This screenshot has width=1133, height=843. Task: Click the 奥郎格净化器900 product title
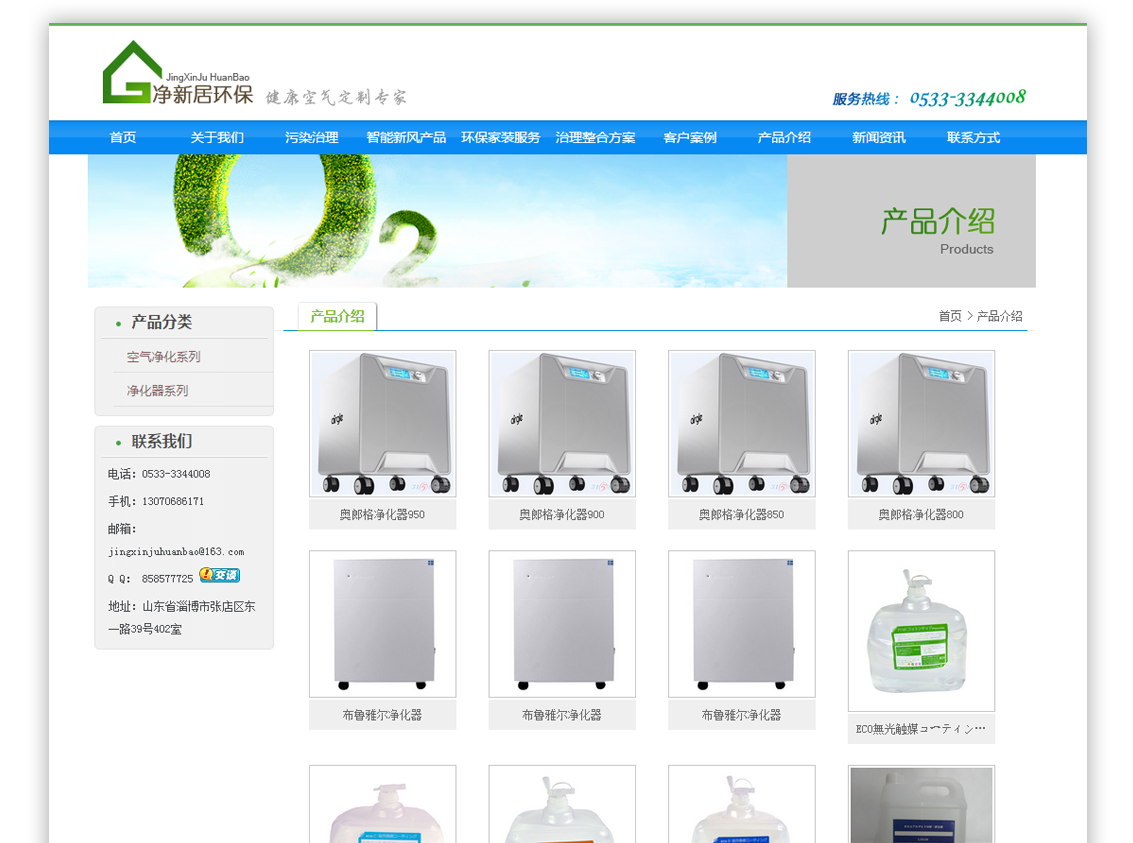(x=562, y=514)
